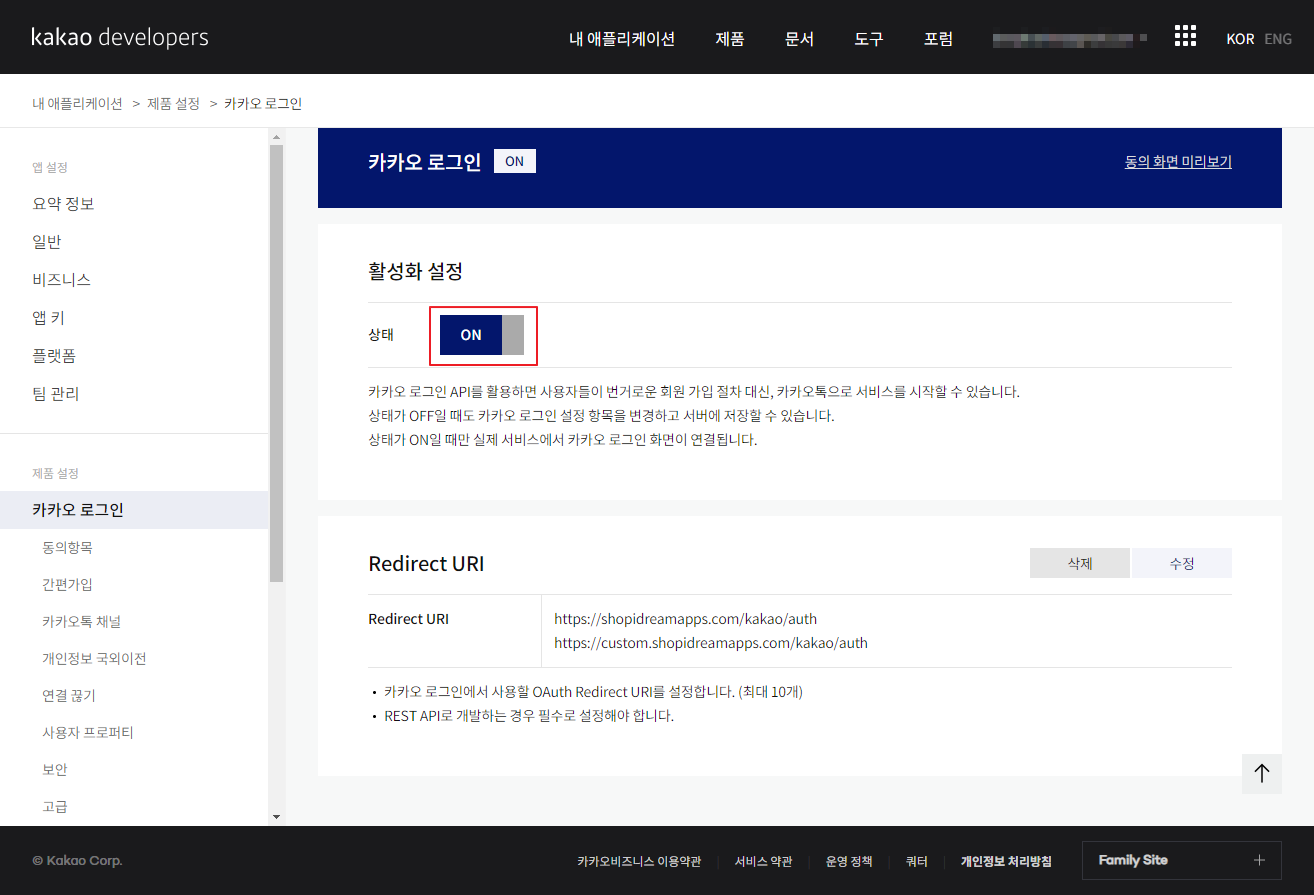
Task: Open 카카오비즈니스 이용약관 footer link
Action: (639, 861)
